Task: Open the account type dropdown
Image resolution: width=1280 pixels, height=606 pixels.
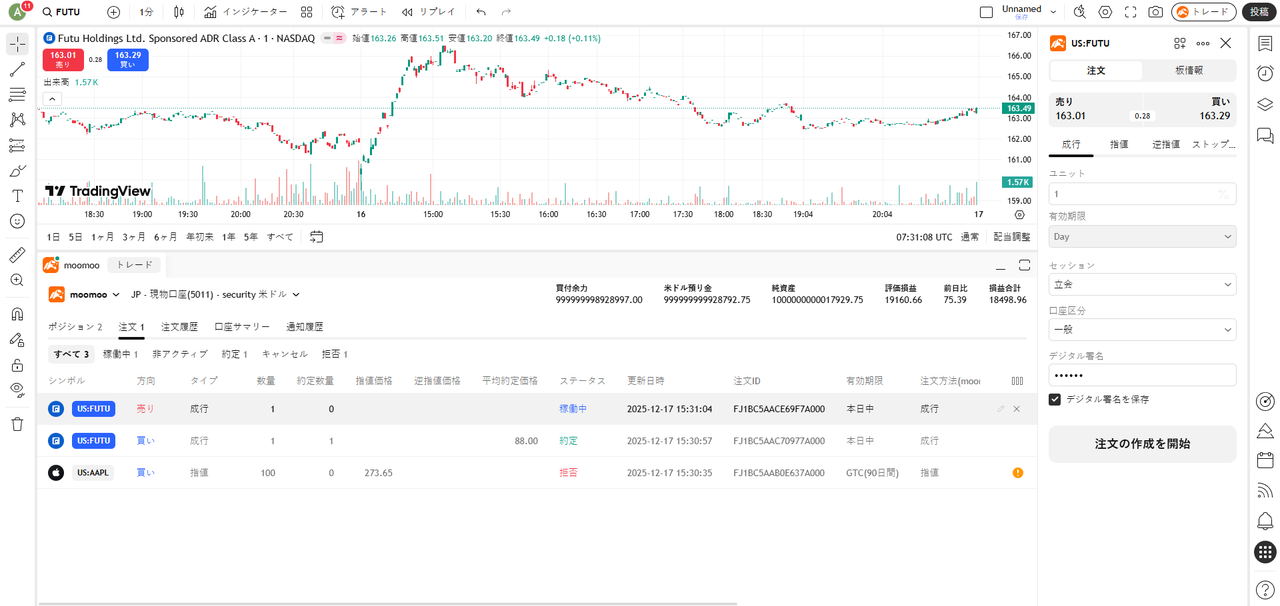Action: [x=1142, y=330]
